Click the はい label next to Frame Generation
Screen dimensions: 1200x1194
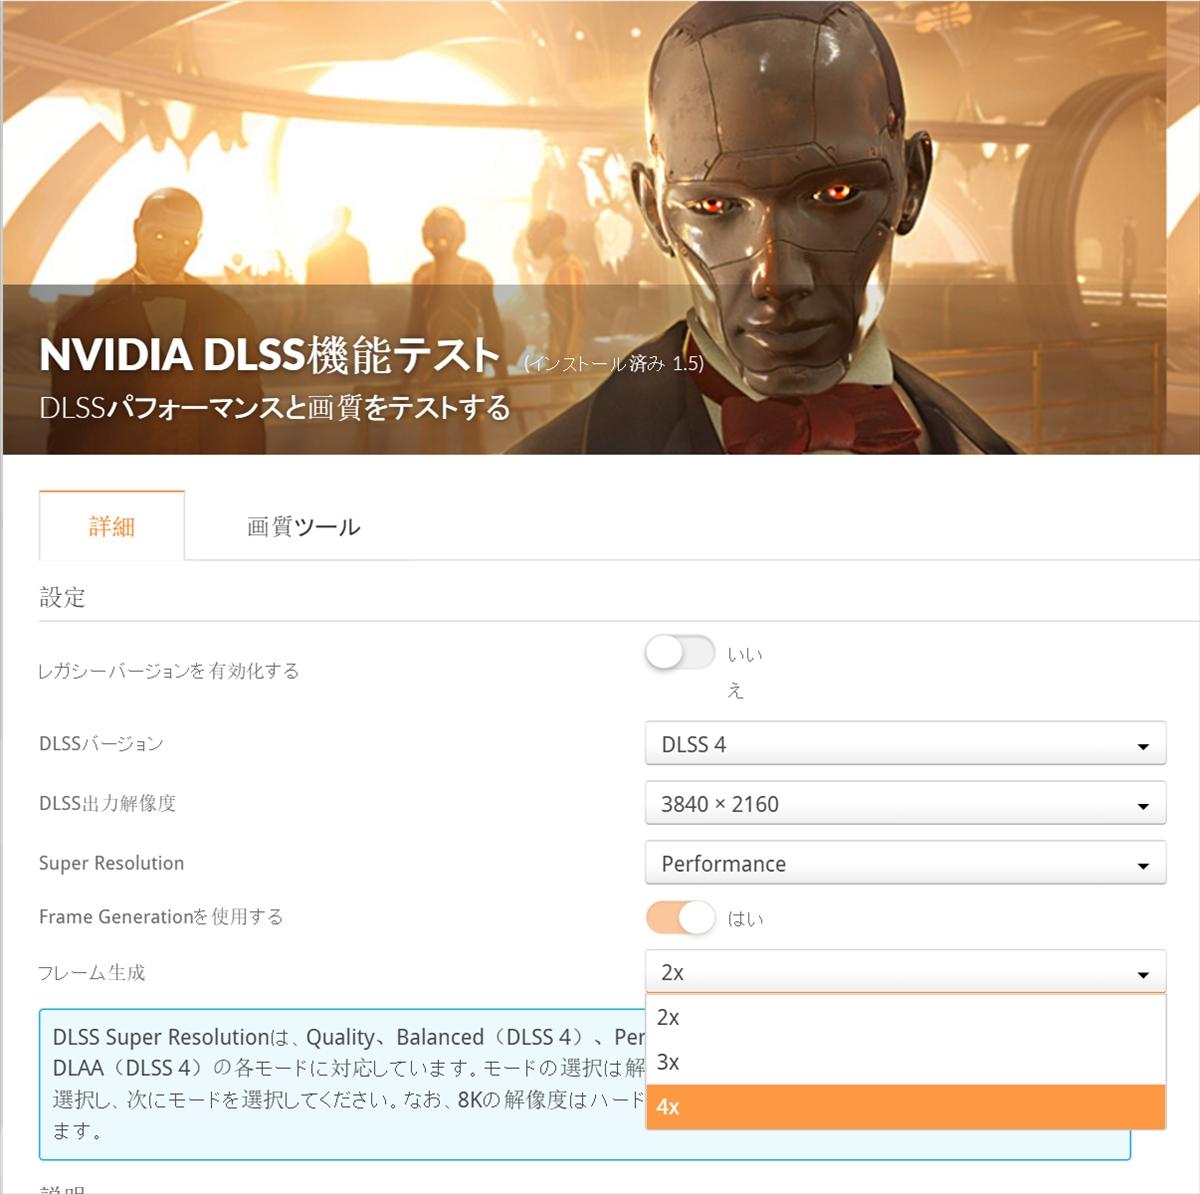pyautogui.click(x=745, y=919)
